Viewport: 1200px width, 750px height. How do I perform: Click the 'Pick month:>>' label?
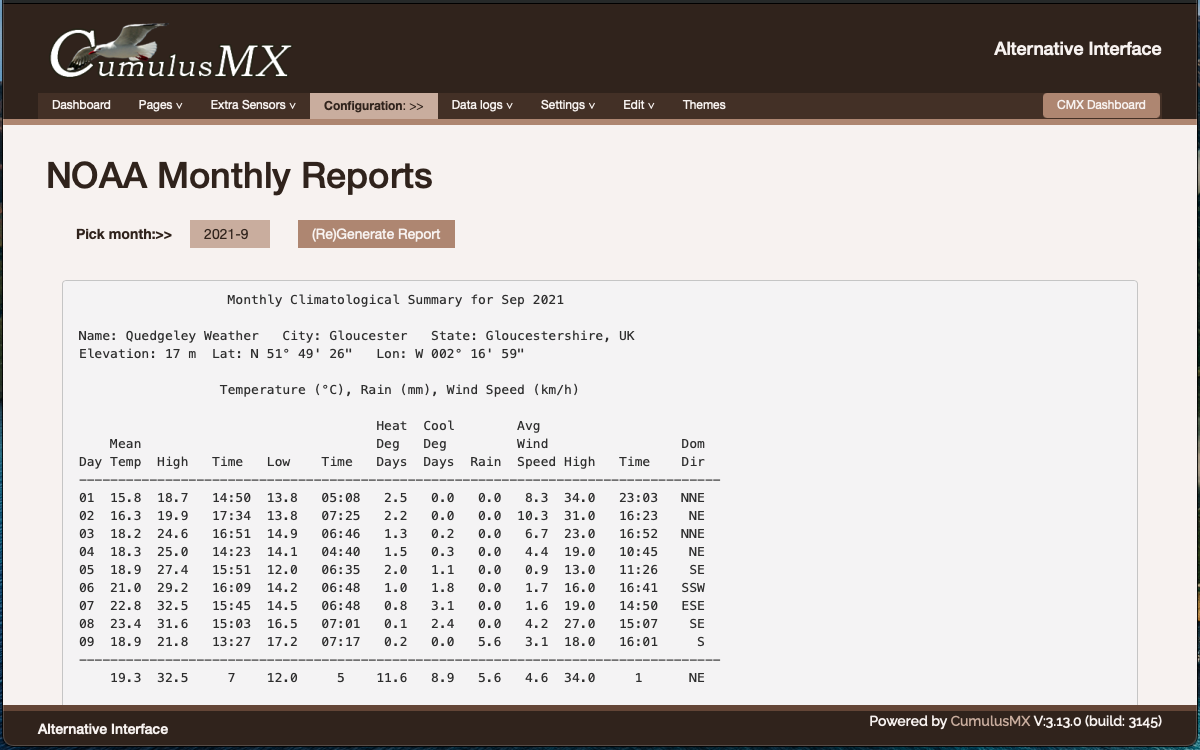[124, 234]
